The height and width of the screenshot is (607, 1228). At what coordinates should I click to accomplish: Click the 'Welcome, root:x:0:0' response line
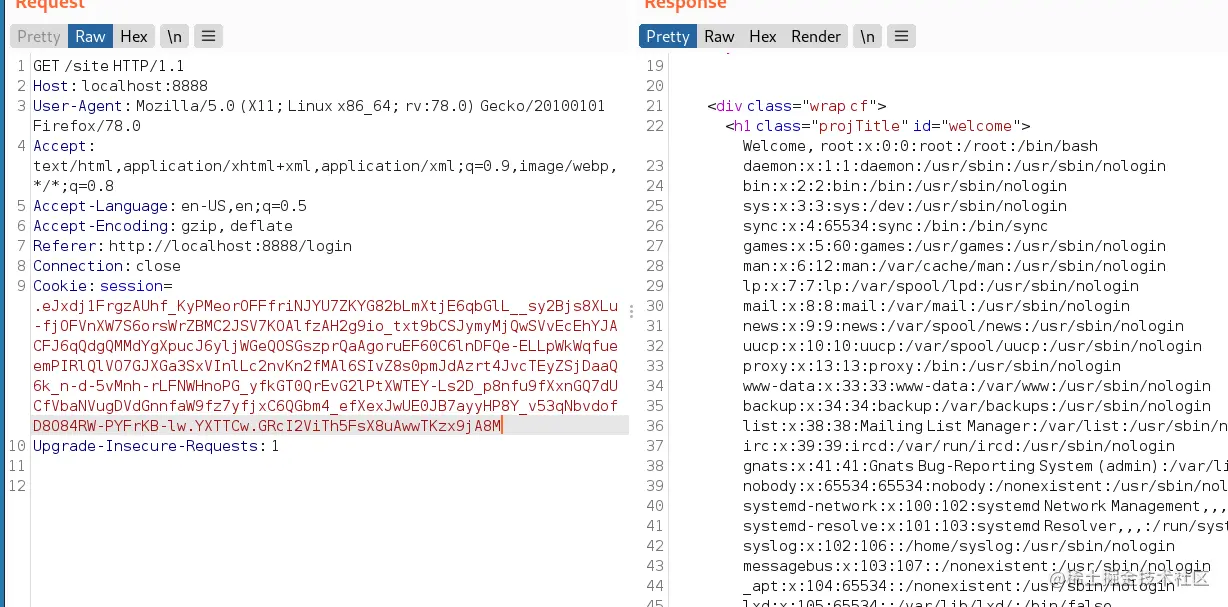(920, 146)
